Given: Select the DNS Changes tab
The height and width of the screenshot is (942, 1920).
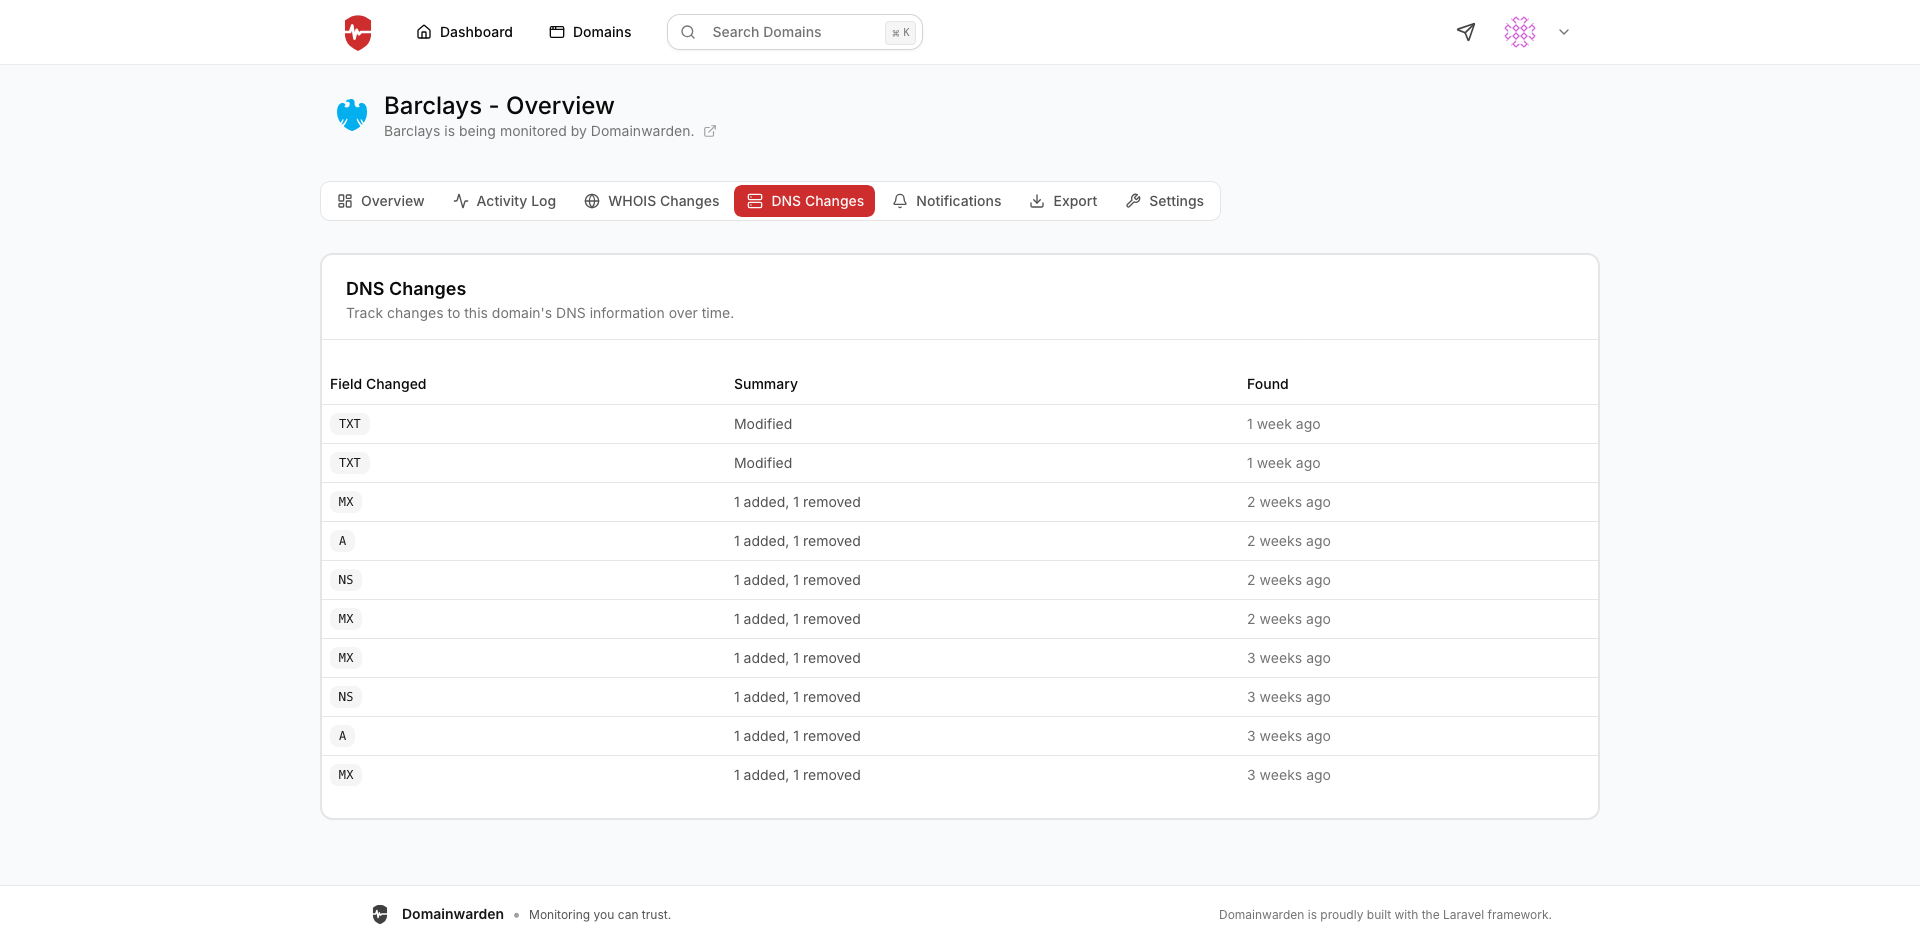Looking at the screenshot, I should 804,201.
